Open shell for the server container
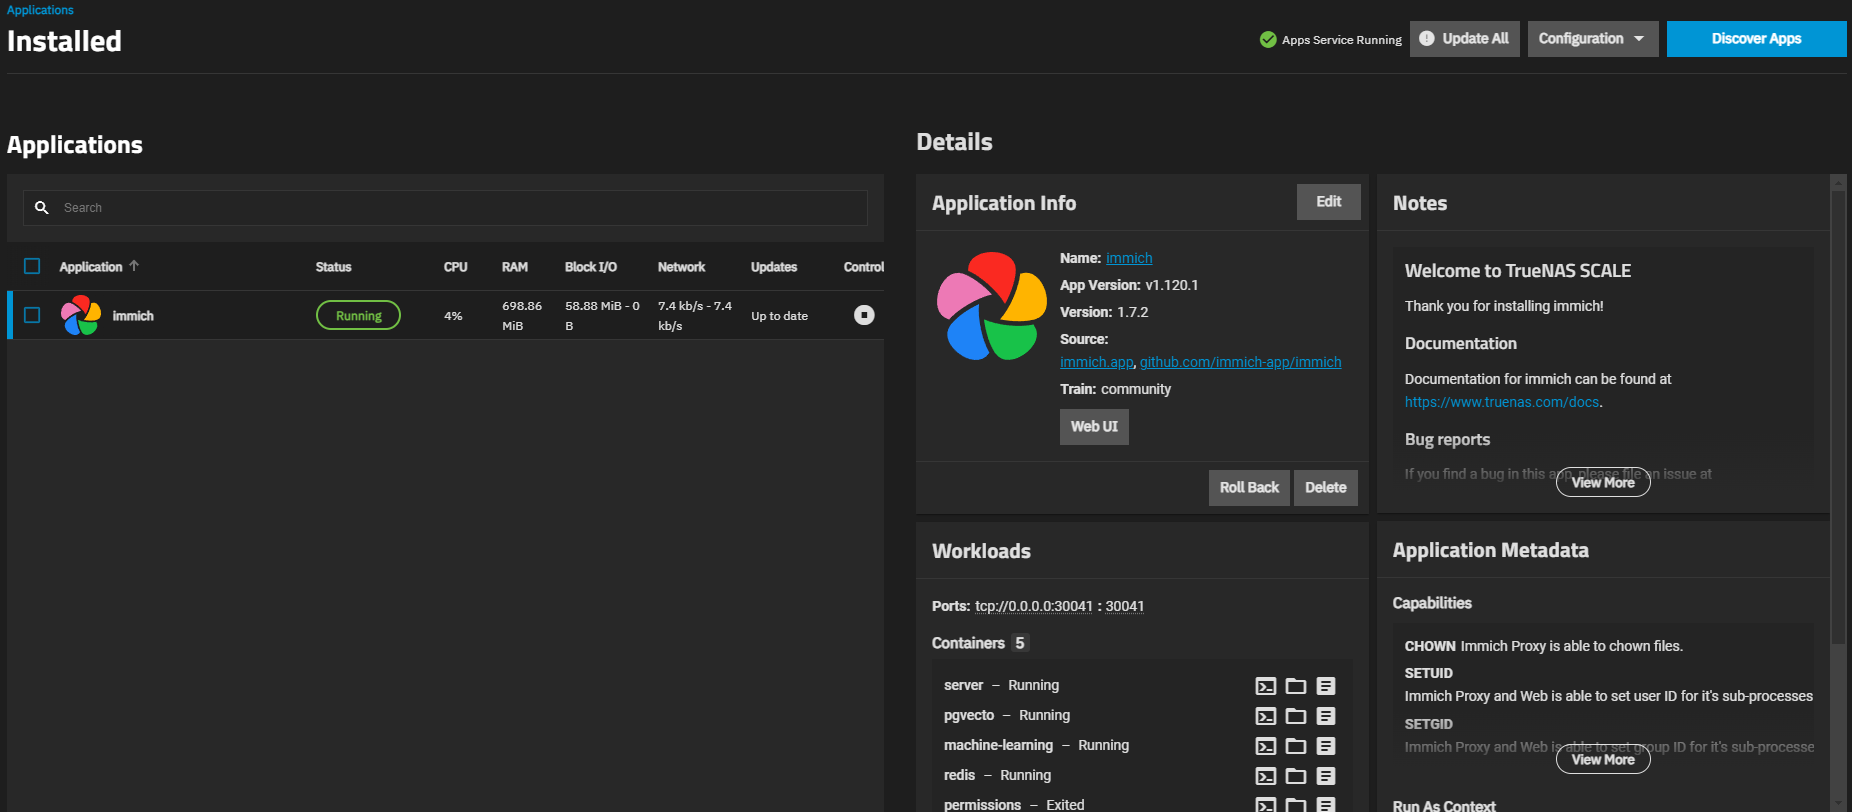 coord(1265,686)
